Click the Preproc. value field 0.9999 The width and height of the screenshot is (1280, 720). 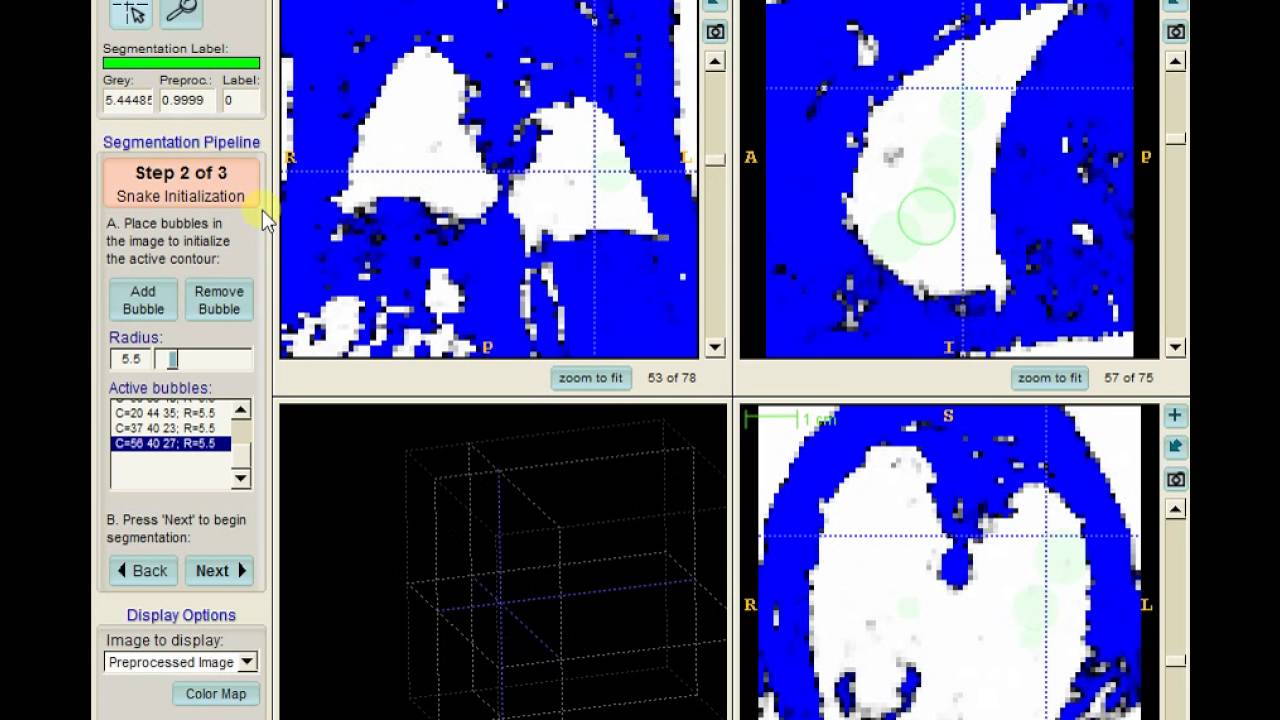(186, 100)
